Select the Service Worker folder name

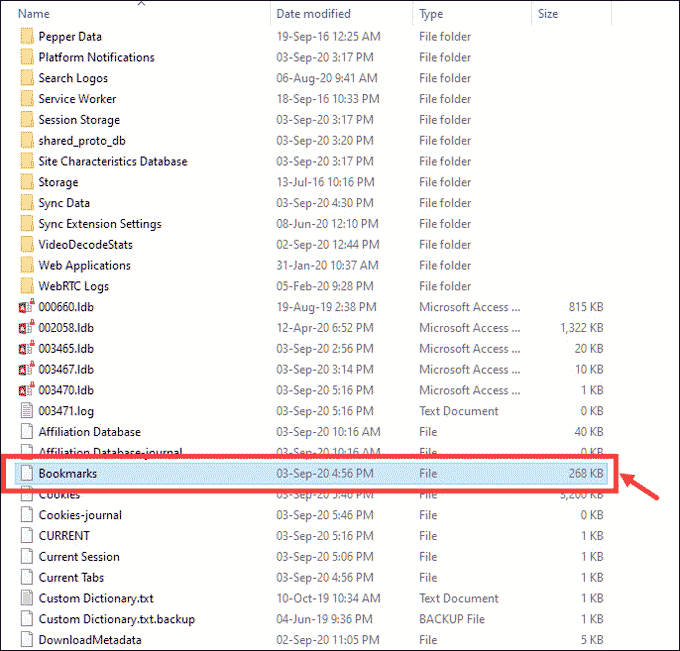[x=77, y=99]
